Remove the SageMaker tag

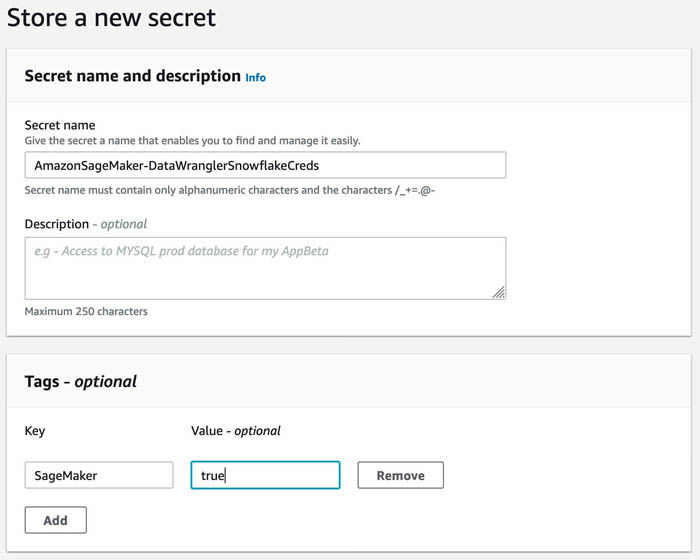tap(400, 475)
